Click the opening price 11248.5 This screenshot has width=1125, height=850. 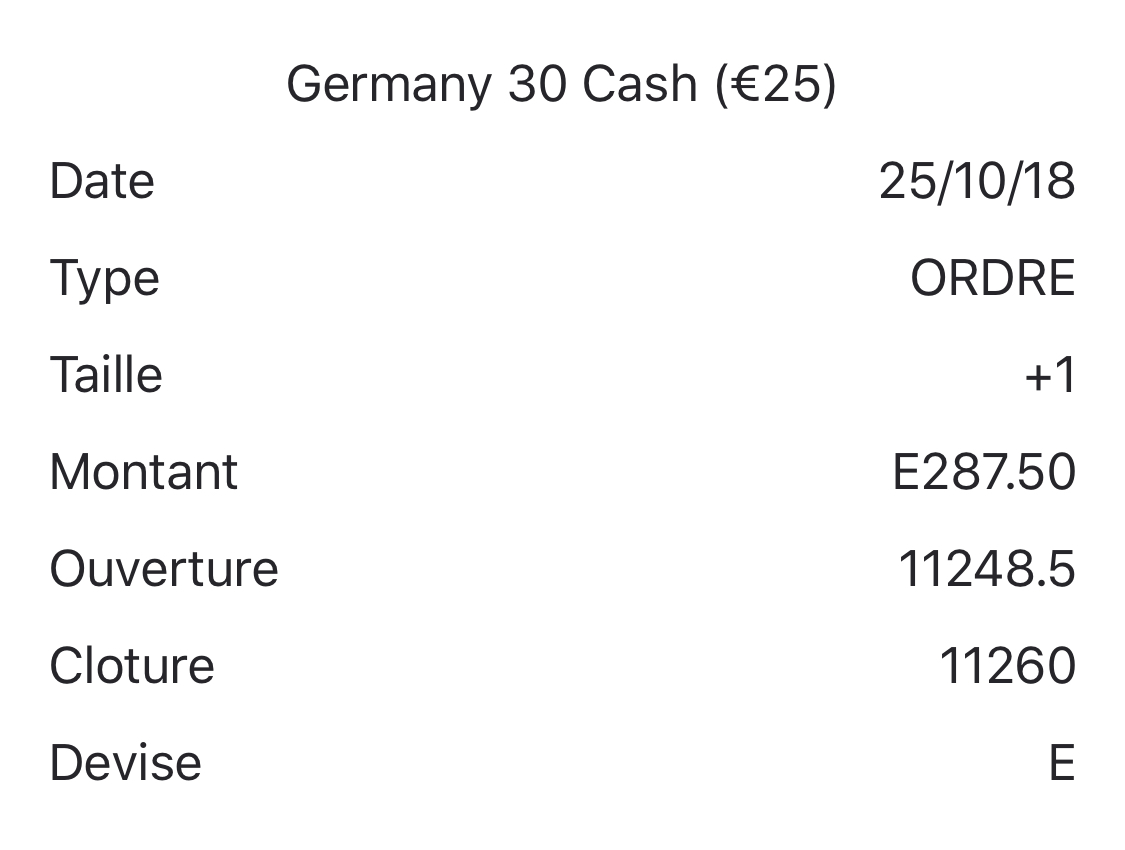[986, 569]
